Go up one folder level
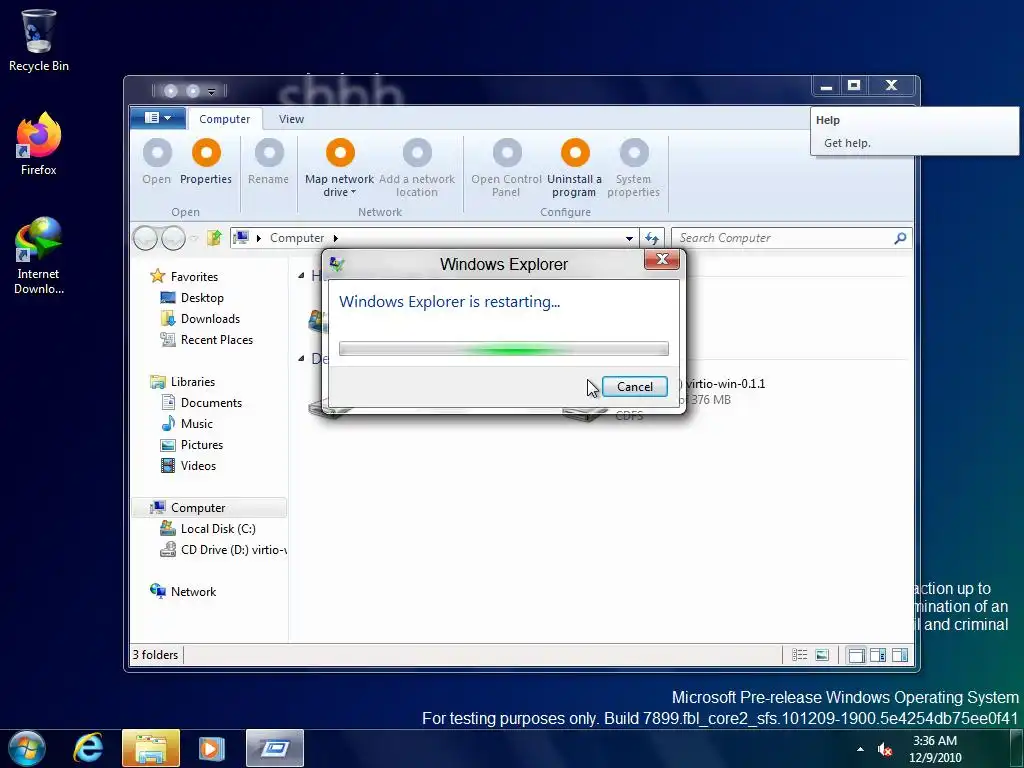 pos(214,238)
